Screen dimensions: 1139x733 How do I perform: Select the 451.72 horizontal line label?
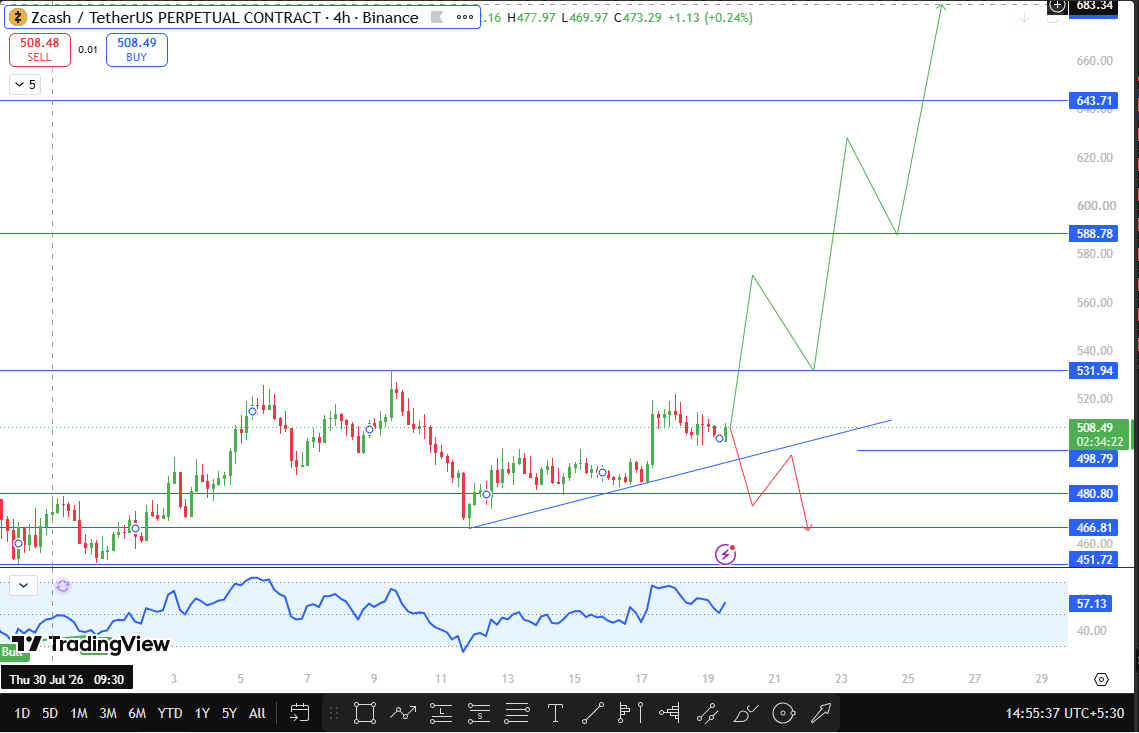pyautogui.click(x=1094, y=559)
